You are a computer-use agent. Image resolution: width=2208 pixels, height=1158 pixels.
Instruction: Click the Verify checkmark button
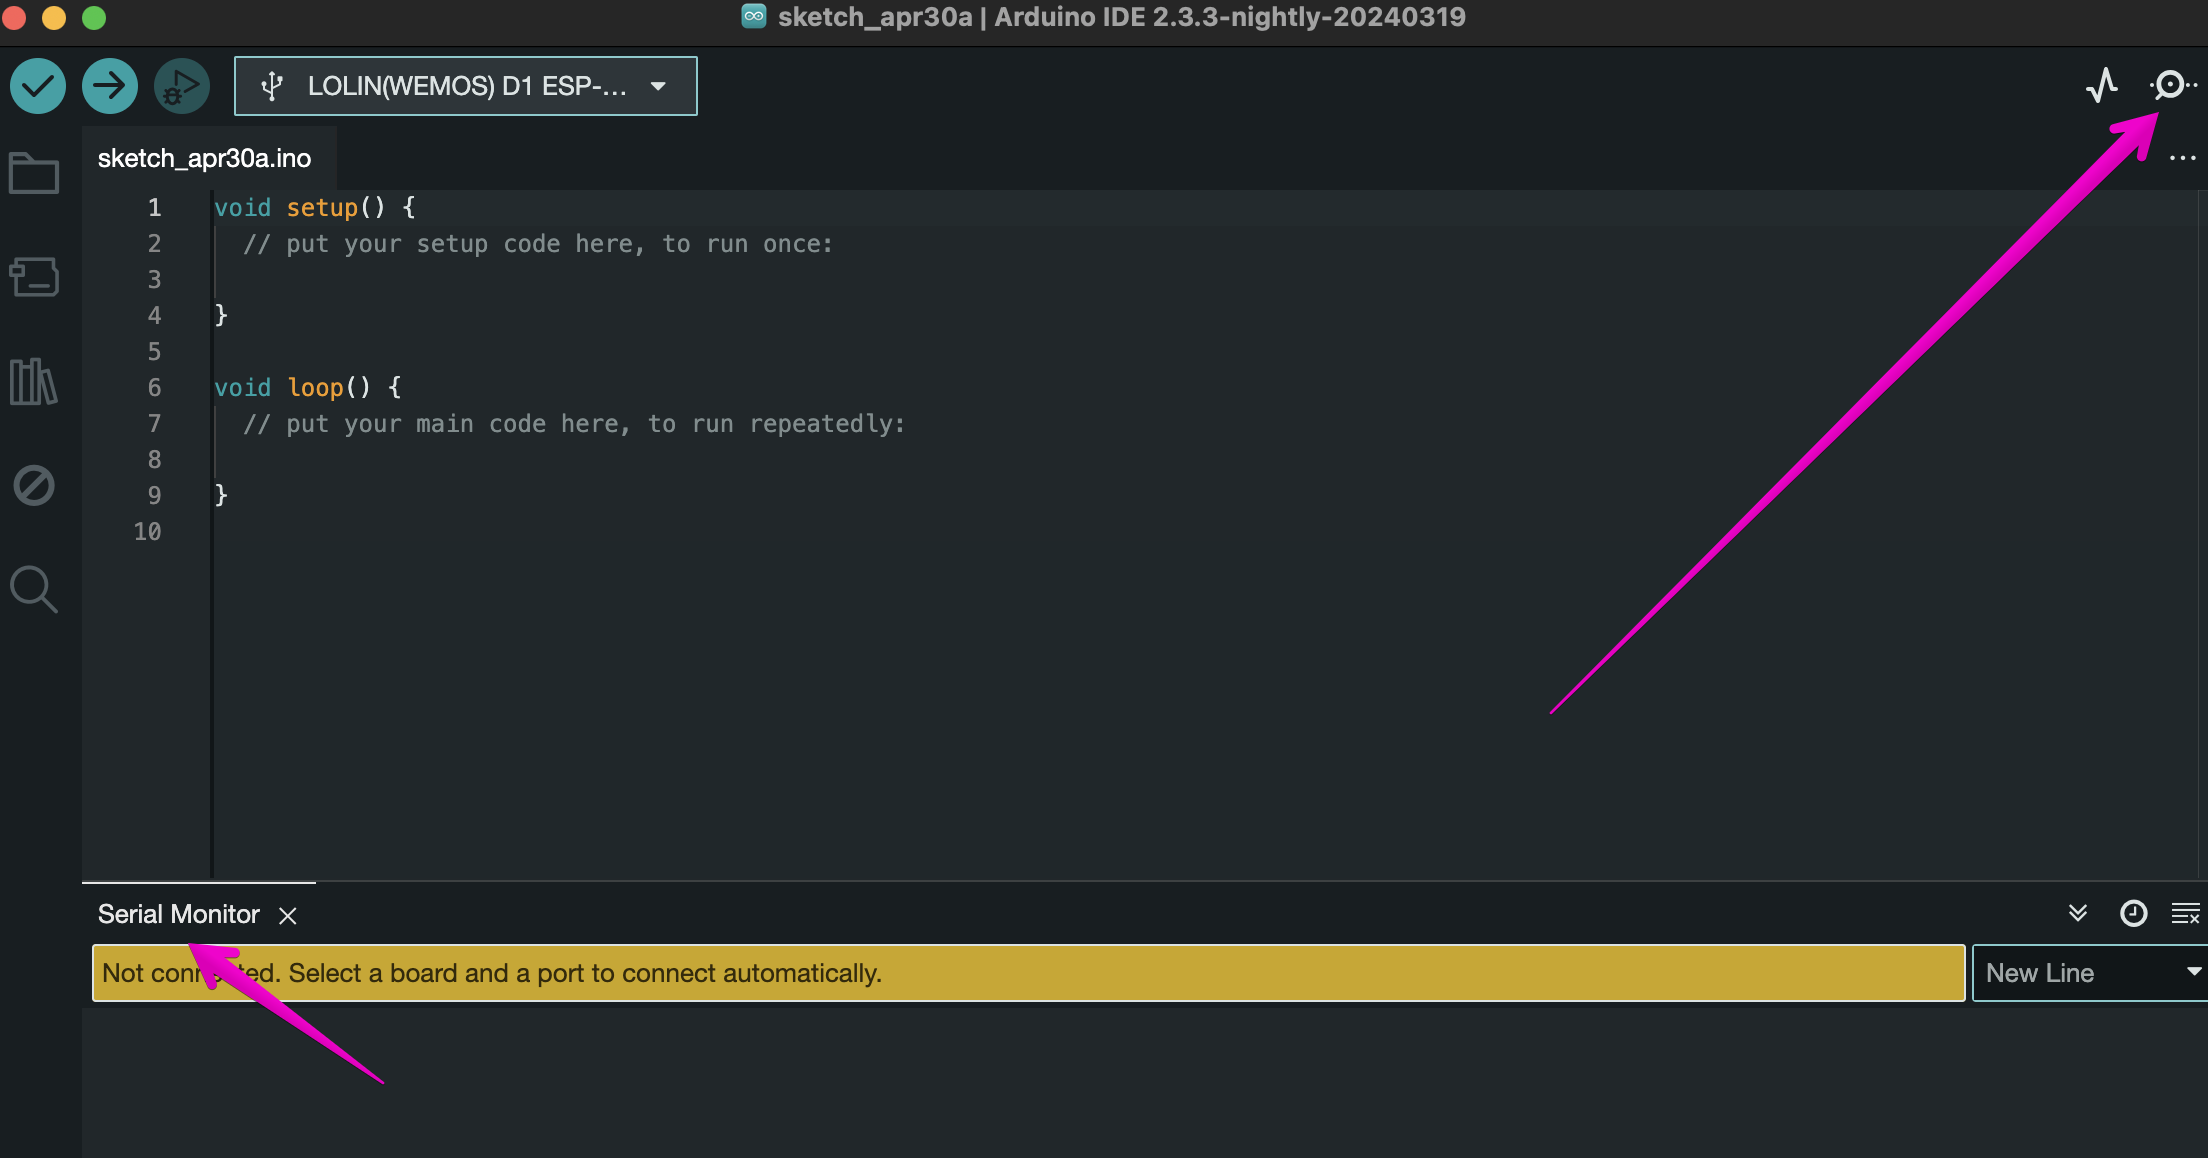tap(38, 86)
